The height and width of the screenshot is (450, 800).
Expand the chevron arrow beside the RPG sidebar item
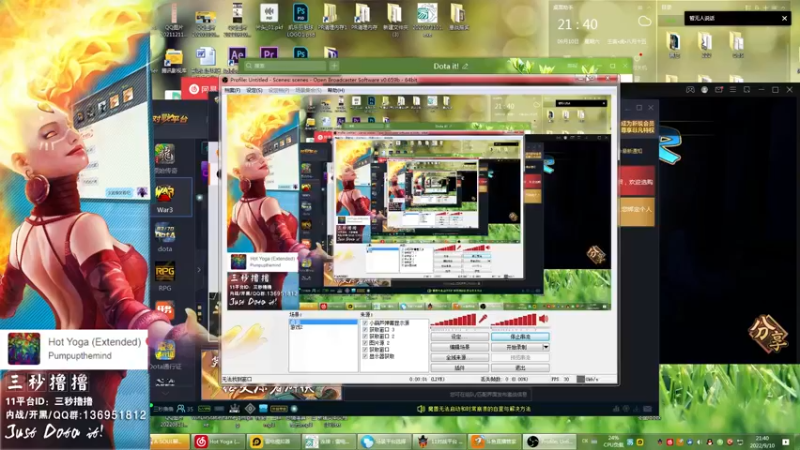[x=199, y=269]
